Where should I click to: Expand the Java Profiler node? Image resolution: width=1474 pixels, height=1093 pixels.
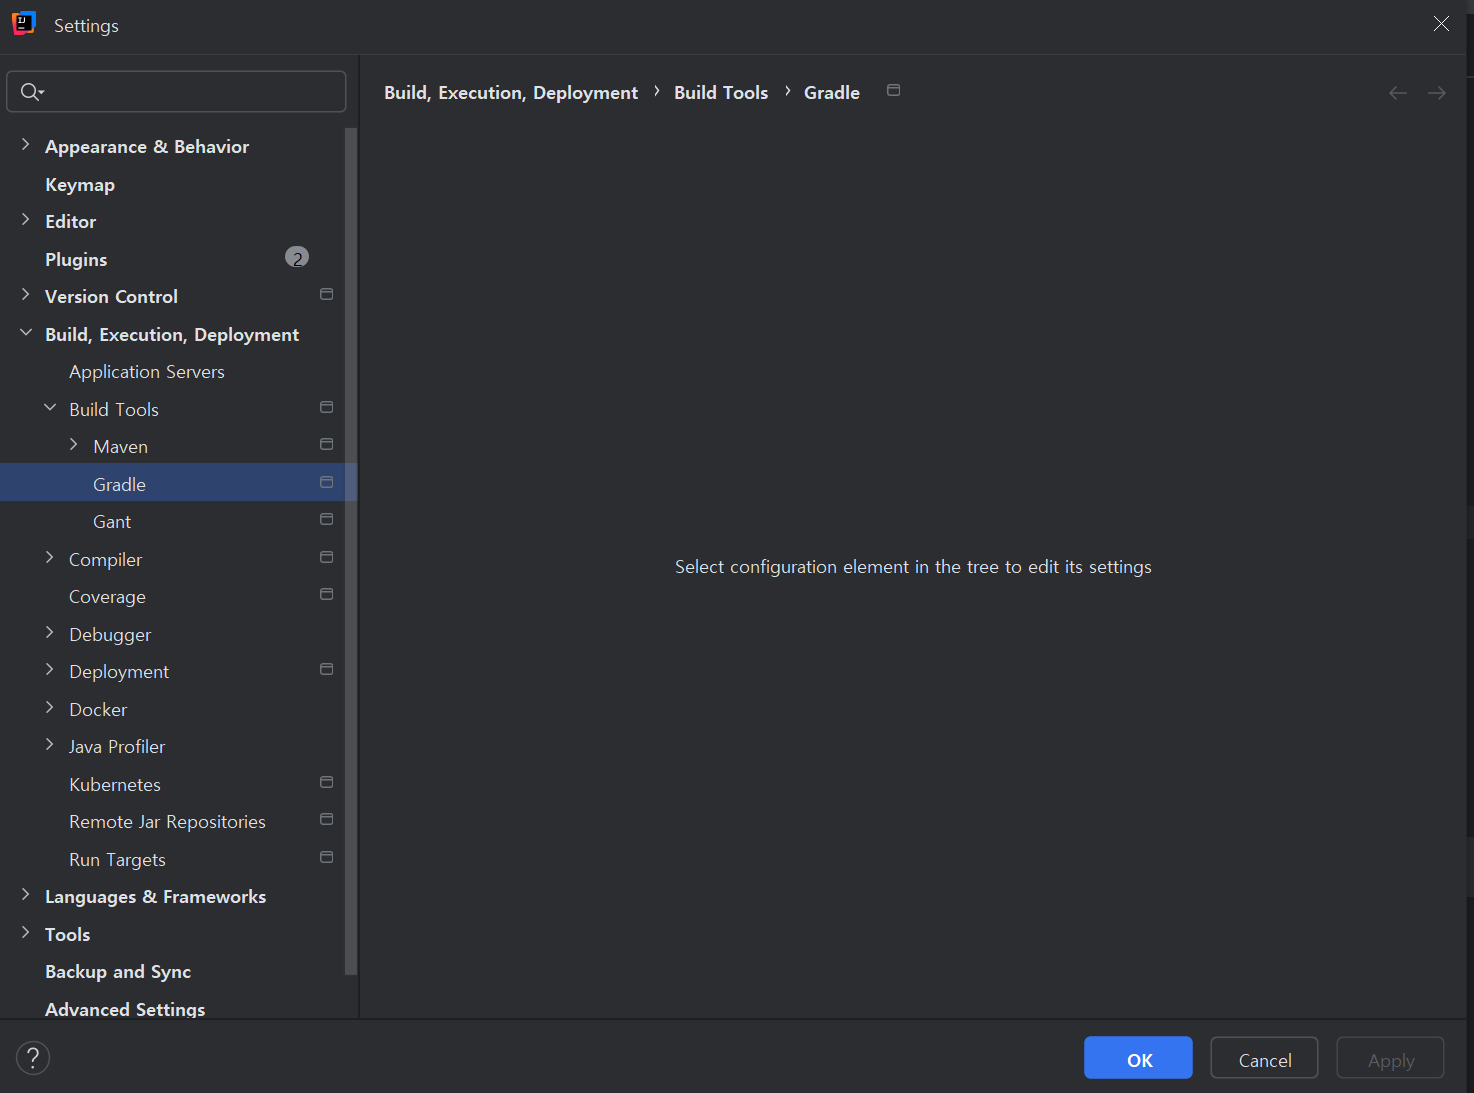point(50,745)
